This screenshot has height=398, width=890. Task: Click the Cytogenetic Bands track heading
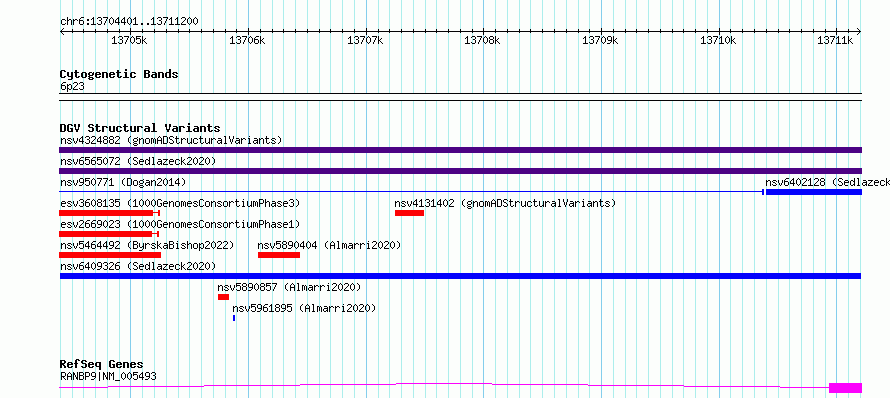(119, 74)
